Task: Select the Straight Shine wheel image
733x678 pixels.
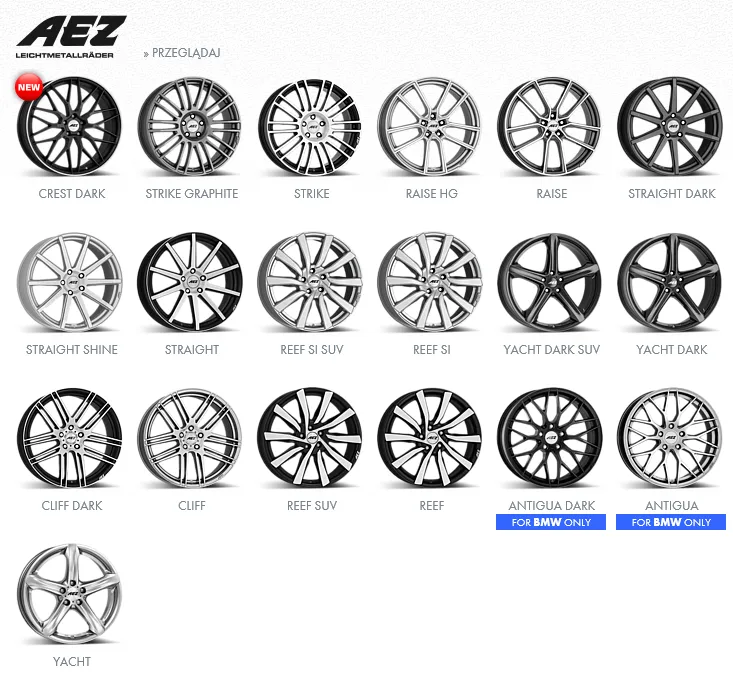Action: point(70,282)
